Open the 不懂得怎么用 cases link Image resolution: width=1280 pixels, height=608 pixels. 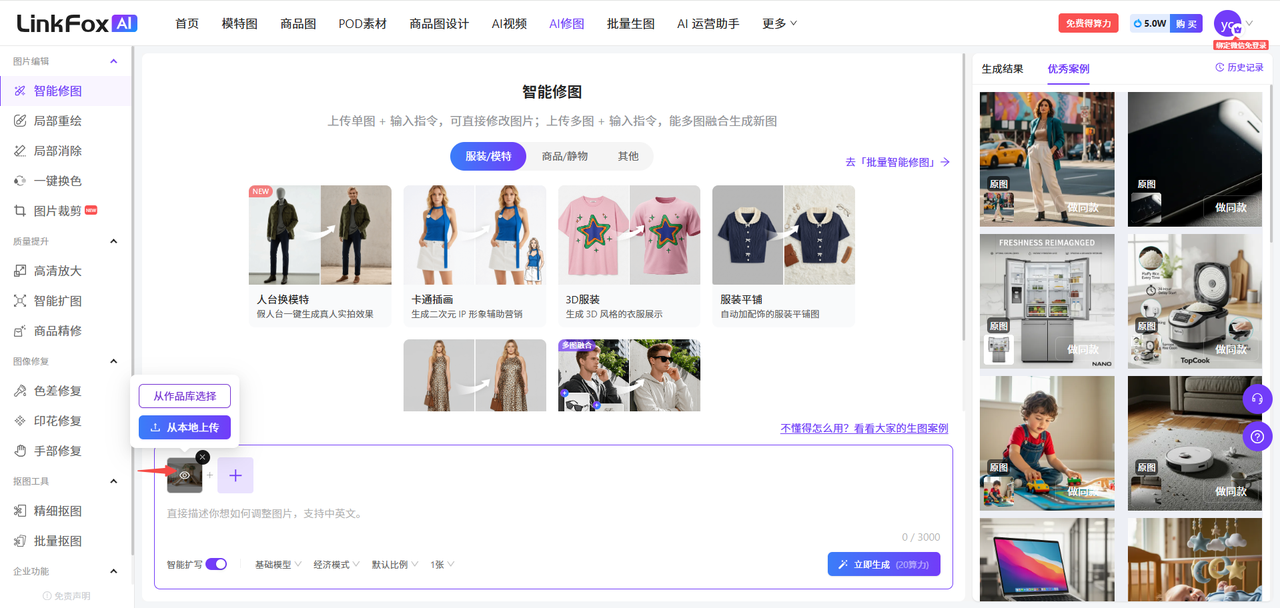coord(864,428)
